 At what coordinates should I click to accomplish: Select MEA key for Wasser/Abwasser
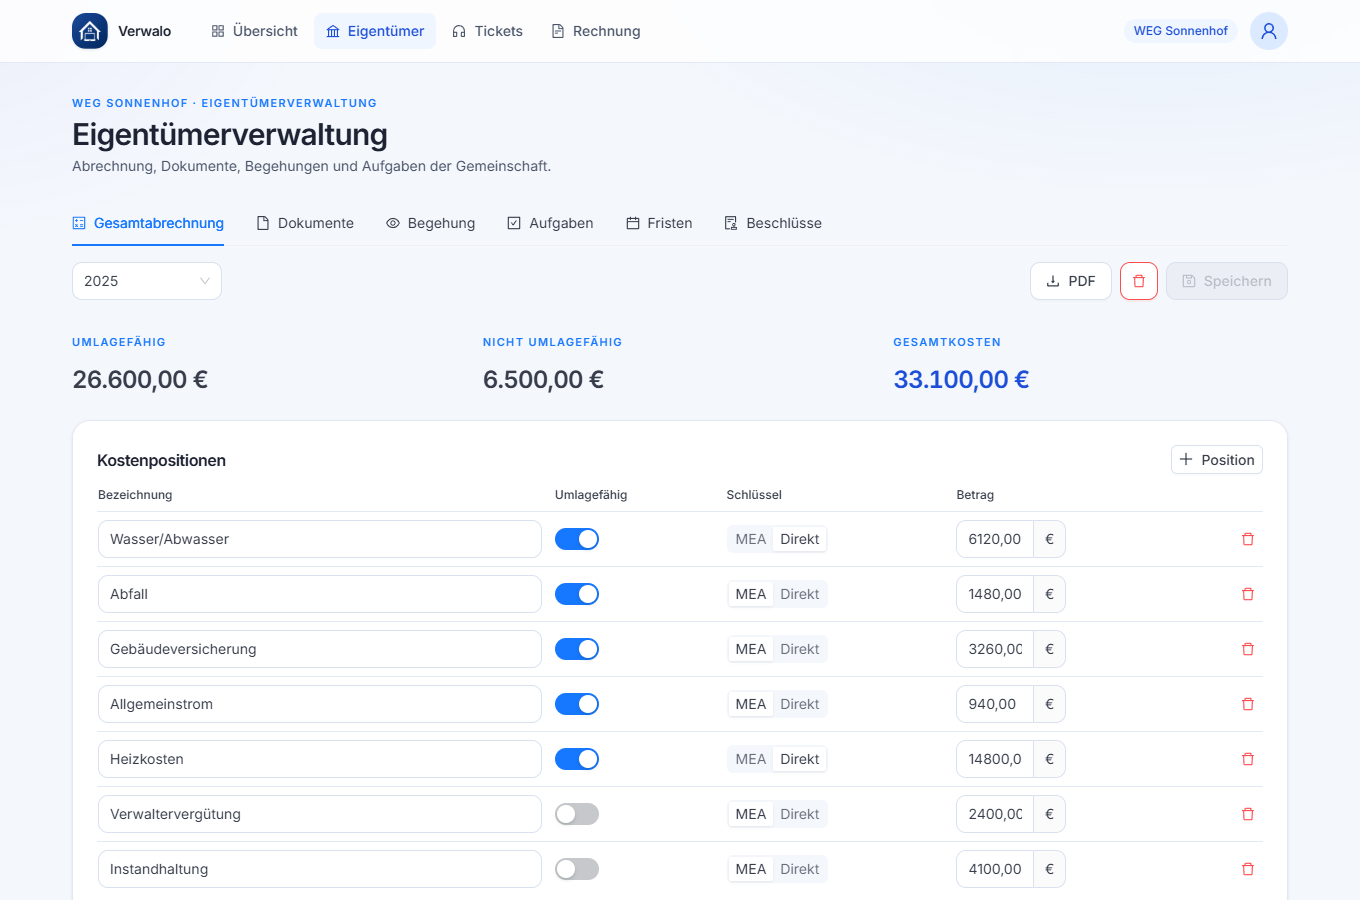pyautogui.click(x=751, y=539)
